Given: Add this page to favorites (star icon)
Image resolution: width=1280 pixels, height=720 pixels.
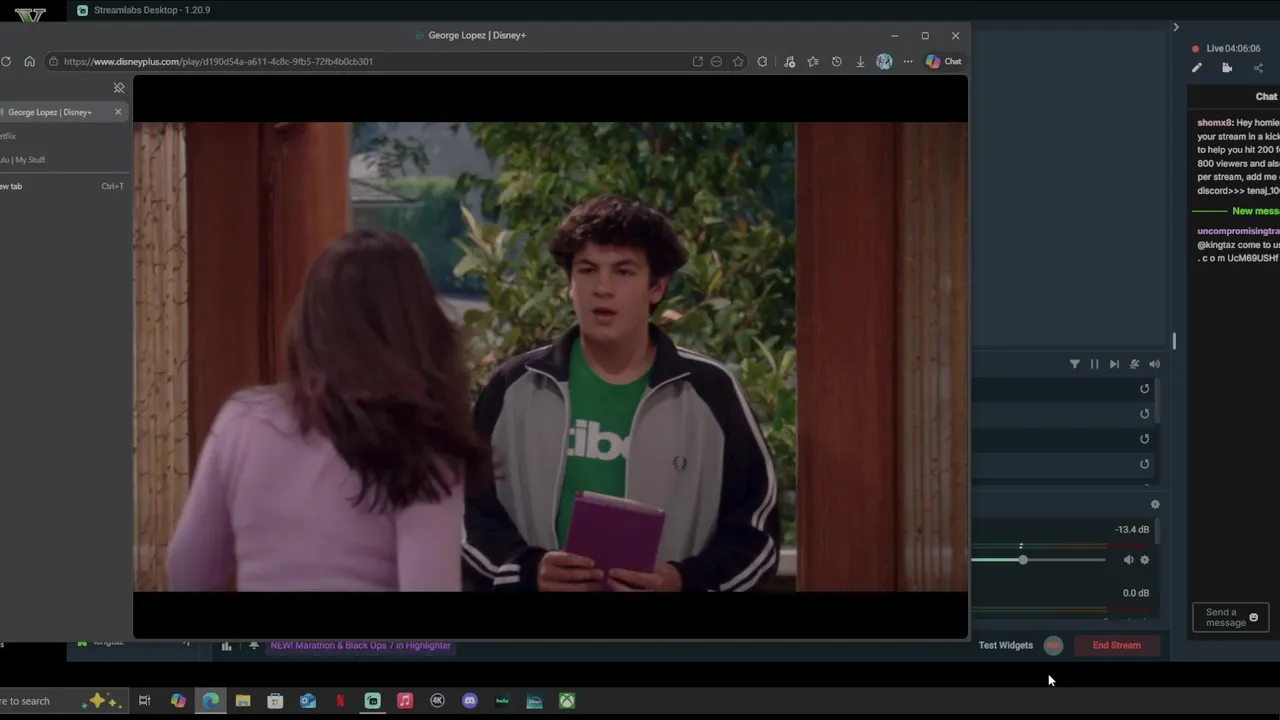Looking at the screenshot, I should coord(738,61).
